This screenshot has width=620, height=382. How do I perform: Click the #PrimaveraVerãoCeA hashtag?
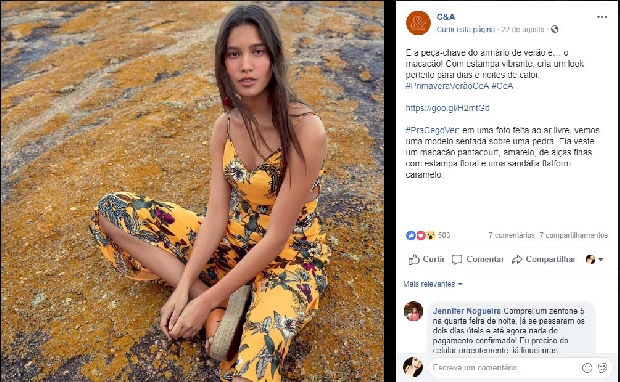click(447, 86)
